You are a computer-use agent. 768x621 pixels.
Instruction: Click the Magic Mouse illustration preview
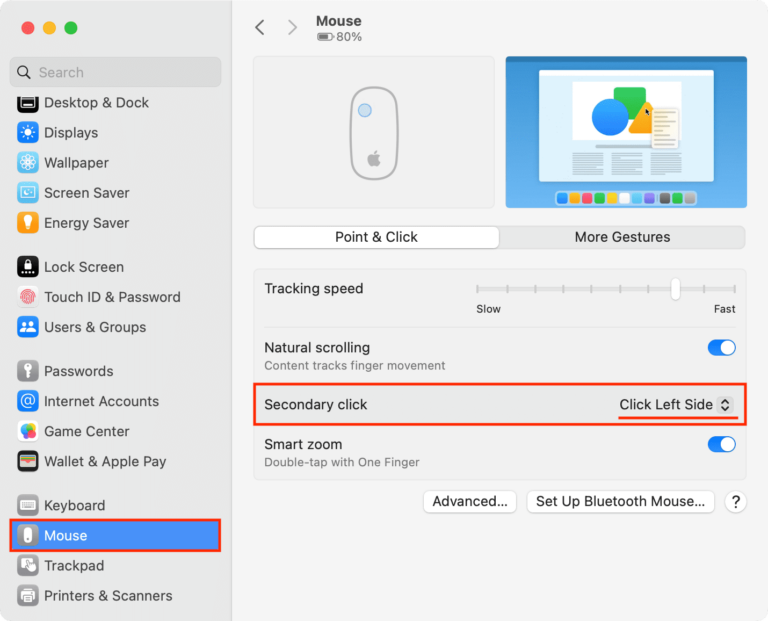pos(374,133)
